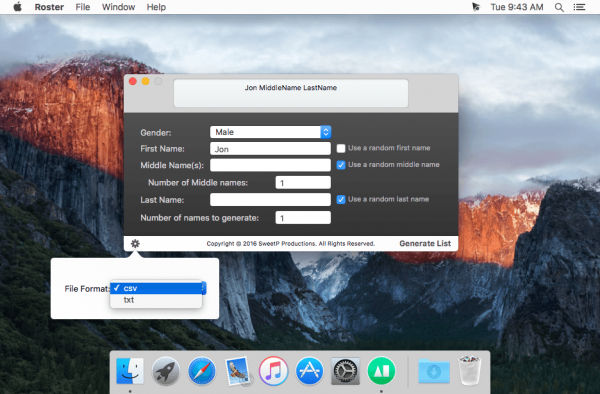600x394 pixels.
Task: Close the Roster window with red button
Action: tap(133, 81)
